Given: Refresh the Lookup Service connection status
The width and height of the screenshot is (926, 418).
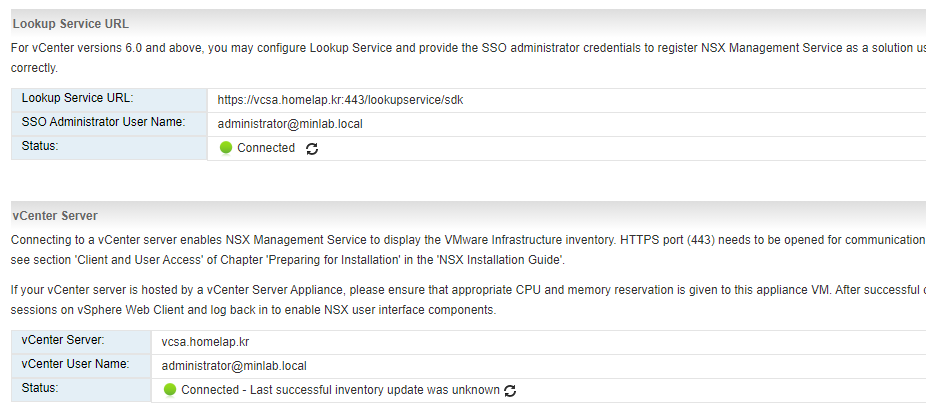Looking at the screenshot, I should point(312,149).
